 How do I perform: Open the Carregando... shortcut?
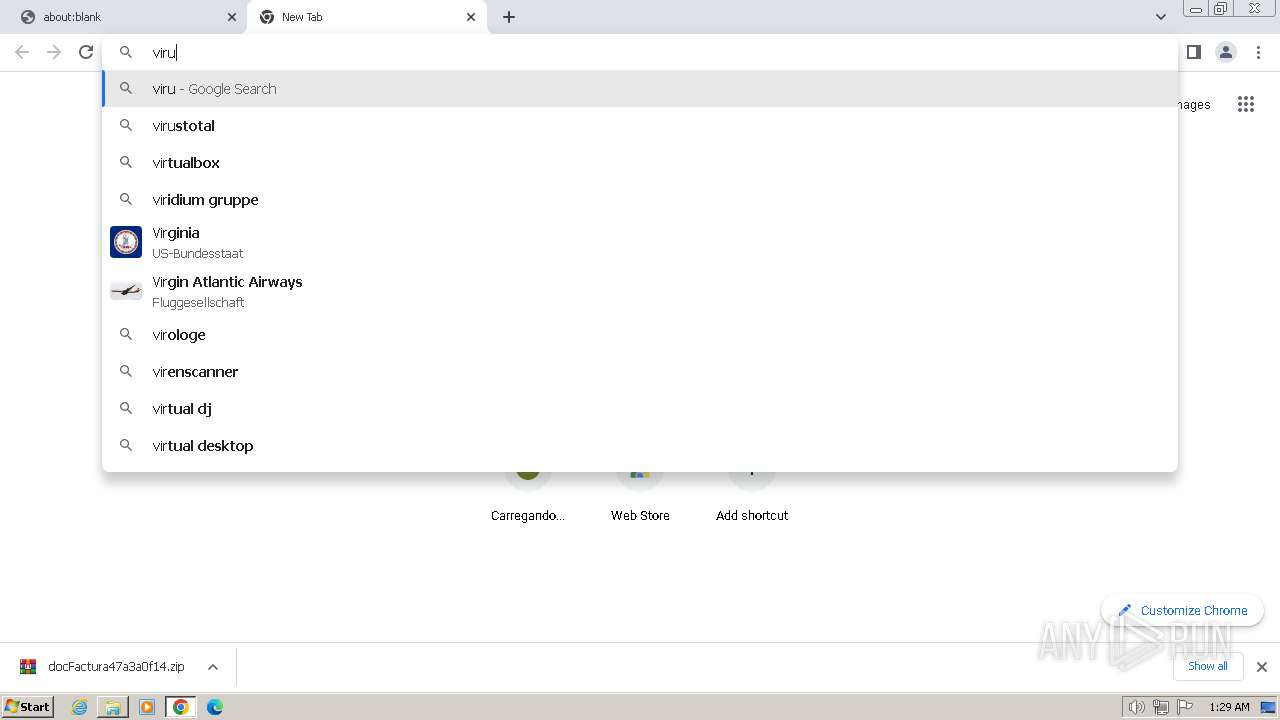tap(528, 497)
